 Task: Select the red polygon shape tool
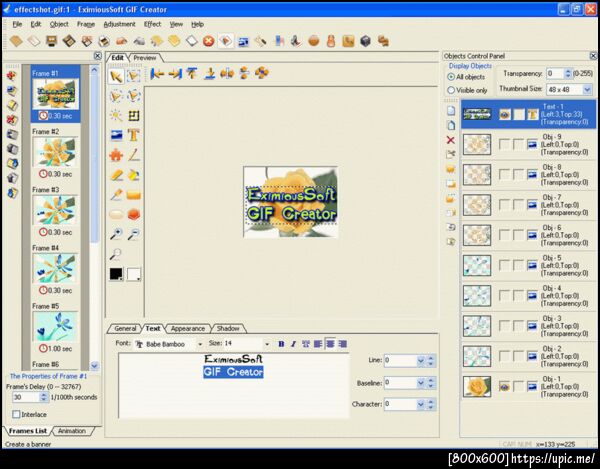[x=134, y=215]
